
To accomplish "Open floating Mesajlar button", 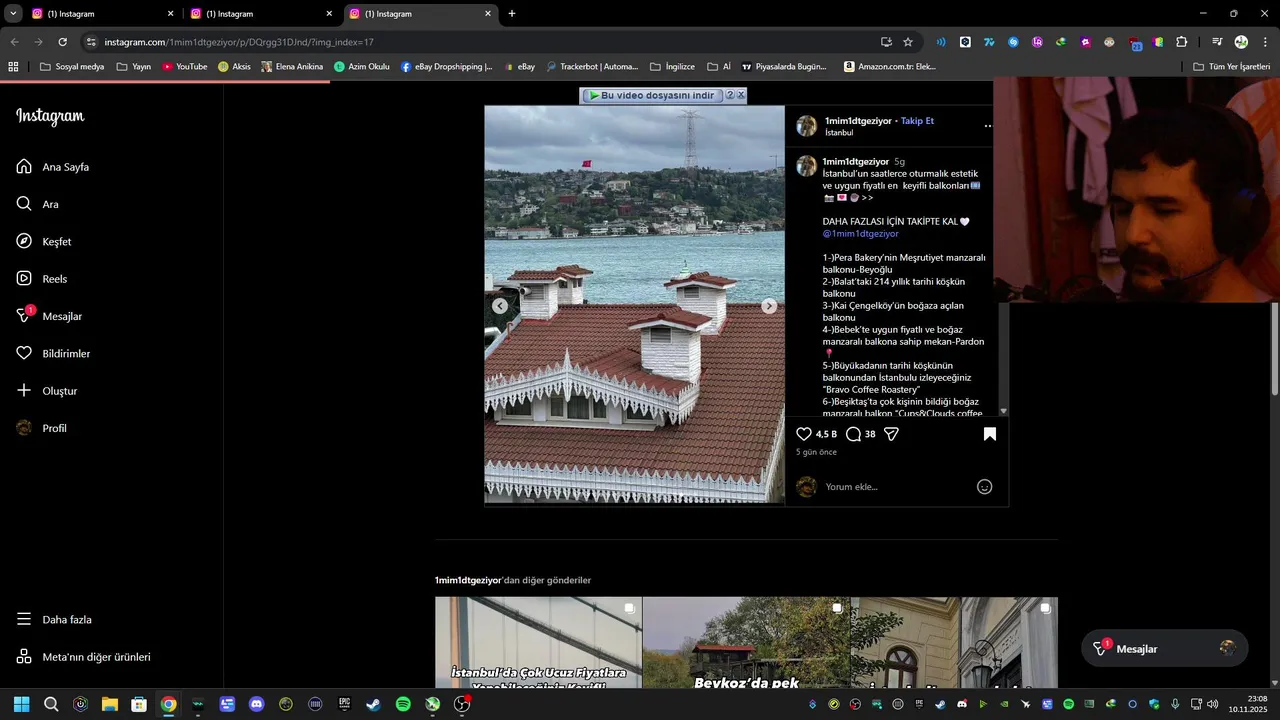I will [1164, 649].
